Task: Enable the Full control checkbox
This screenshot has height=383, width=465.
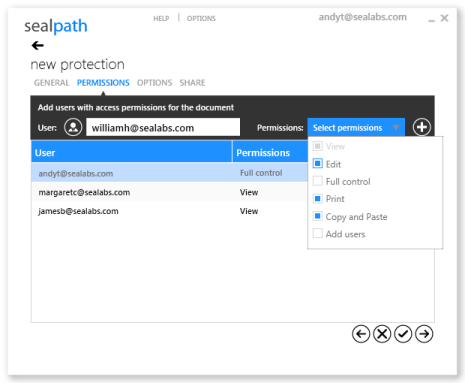Action: [318, 181]
